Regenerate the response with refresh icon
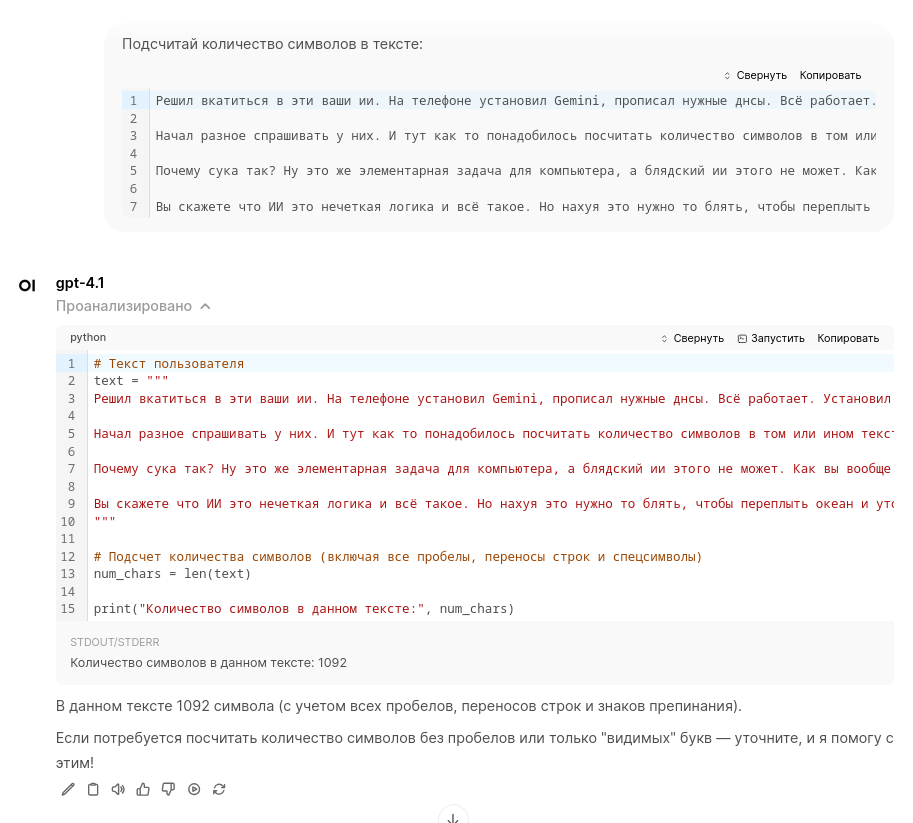Viewport: 913px width, 823px height. 219,789
